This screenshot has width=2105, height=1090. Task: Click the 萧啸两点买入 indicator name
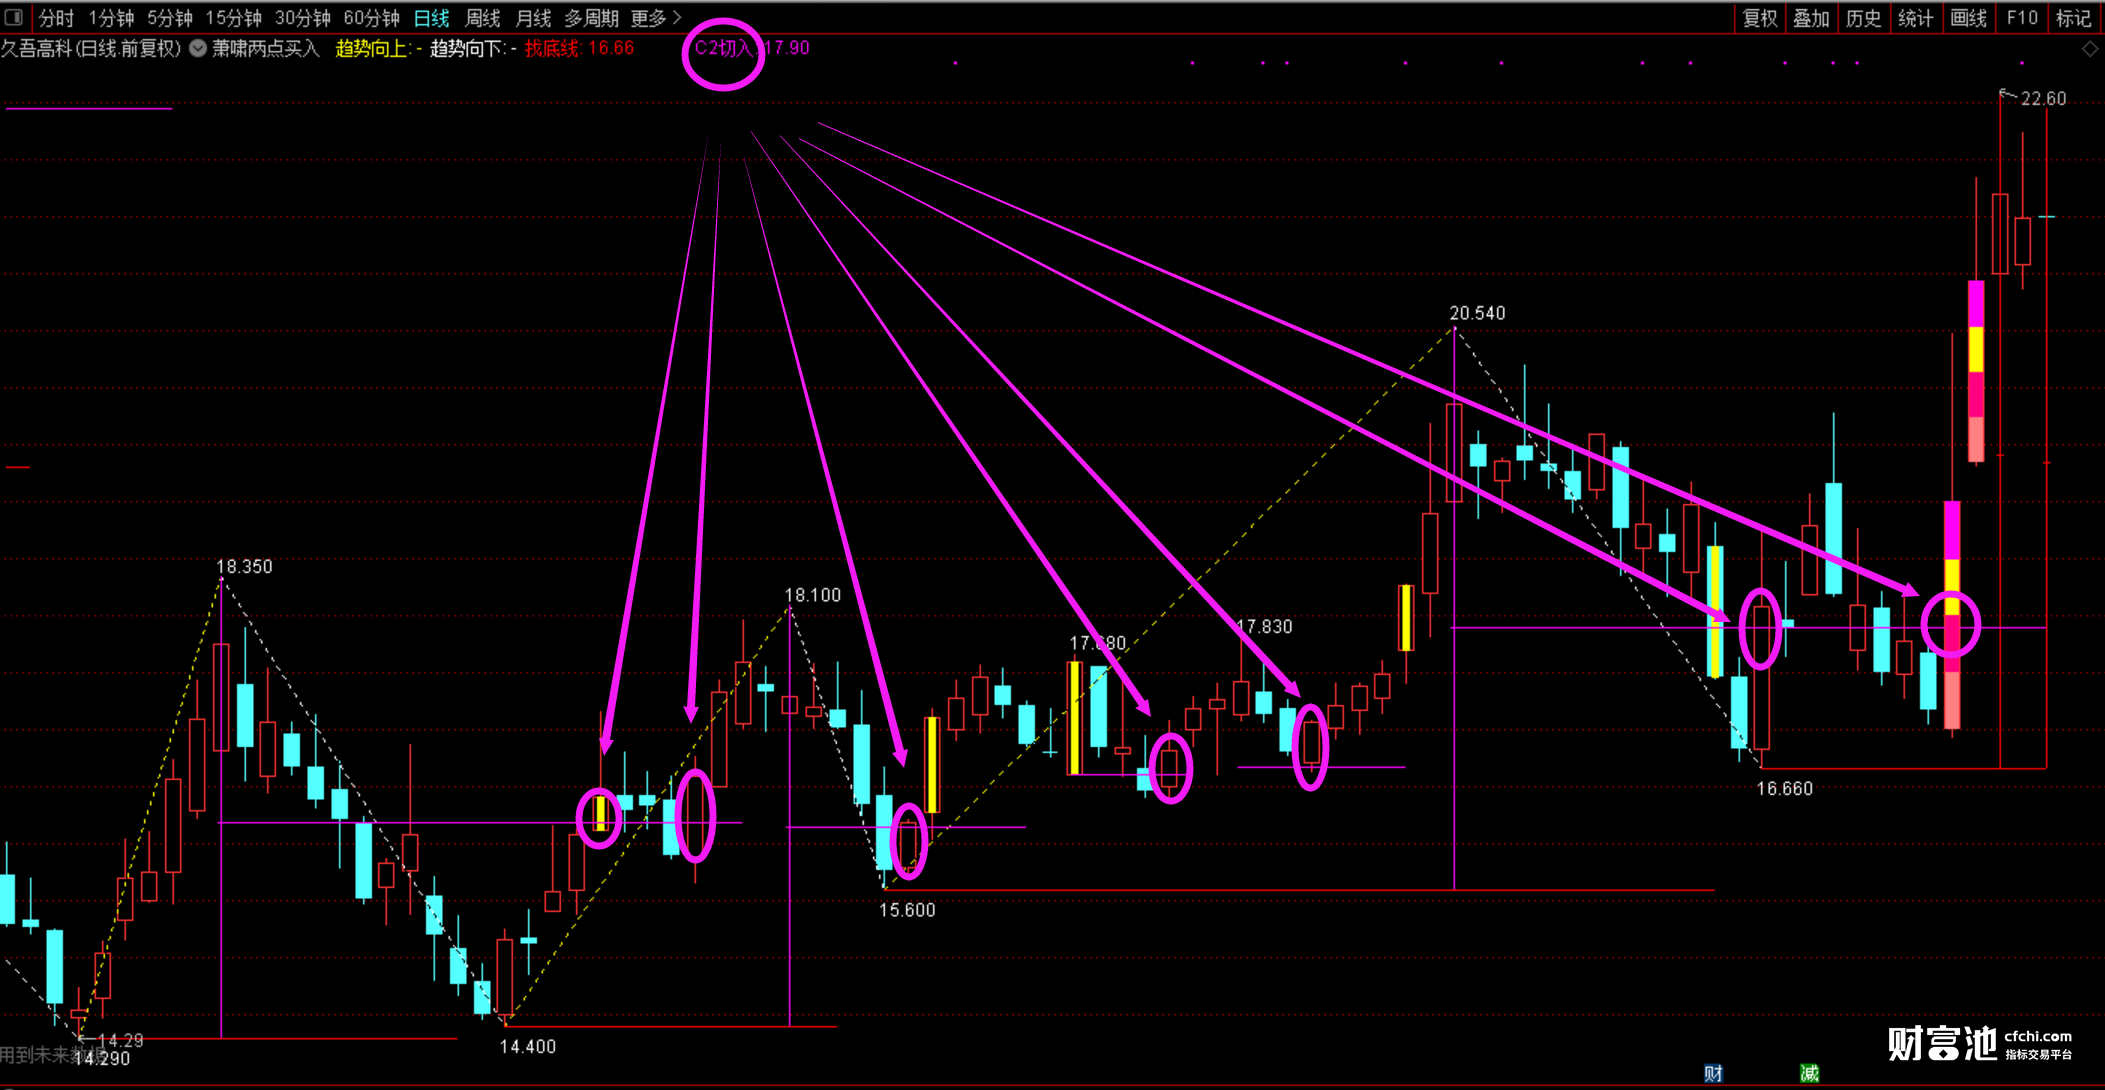tap(265, 48)
